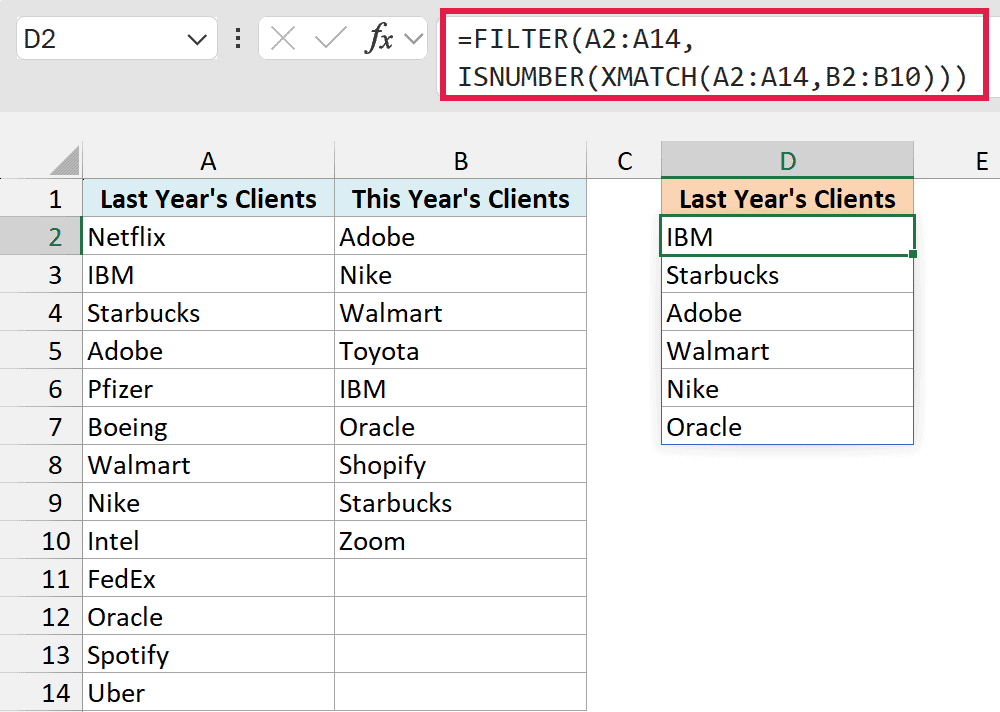Click the Enter checkmark icon in formula bar

click(331, 39)
